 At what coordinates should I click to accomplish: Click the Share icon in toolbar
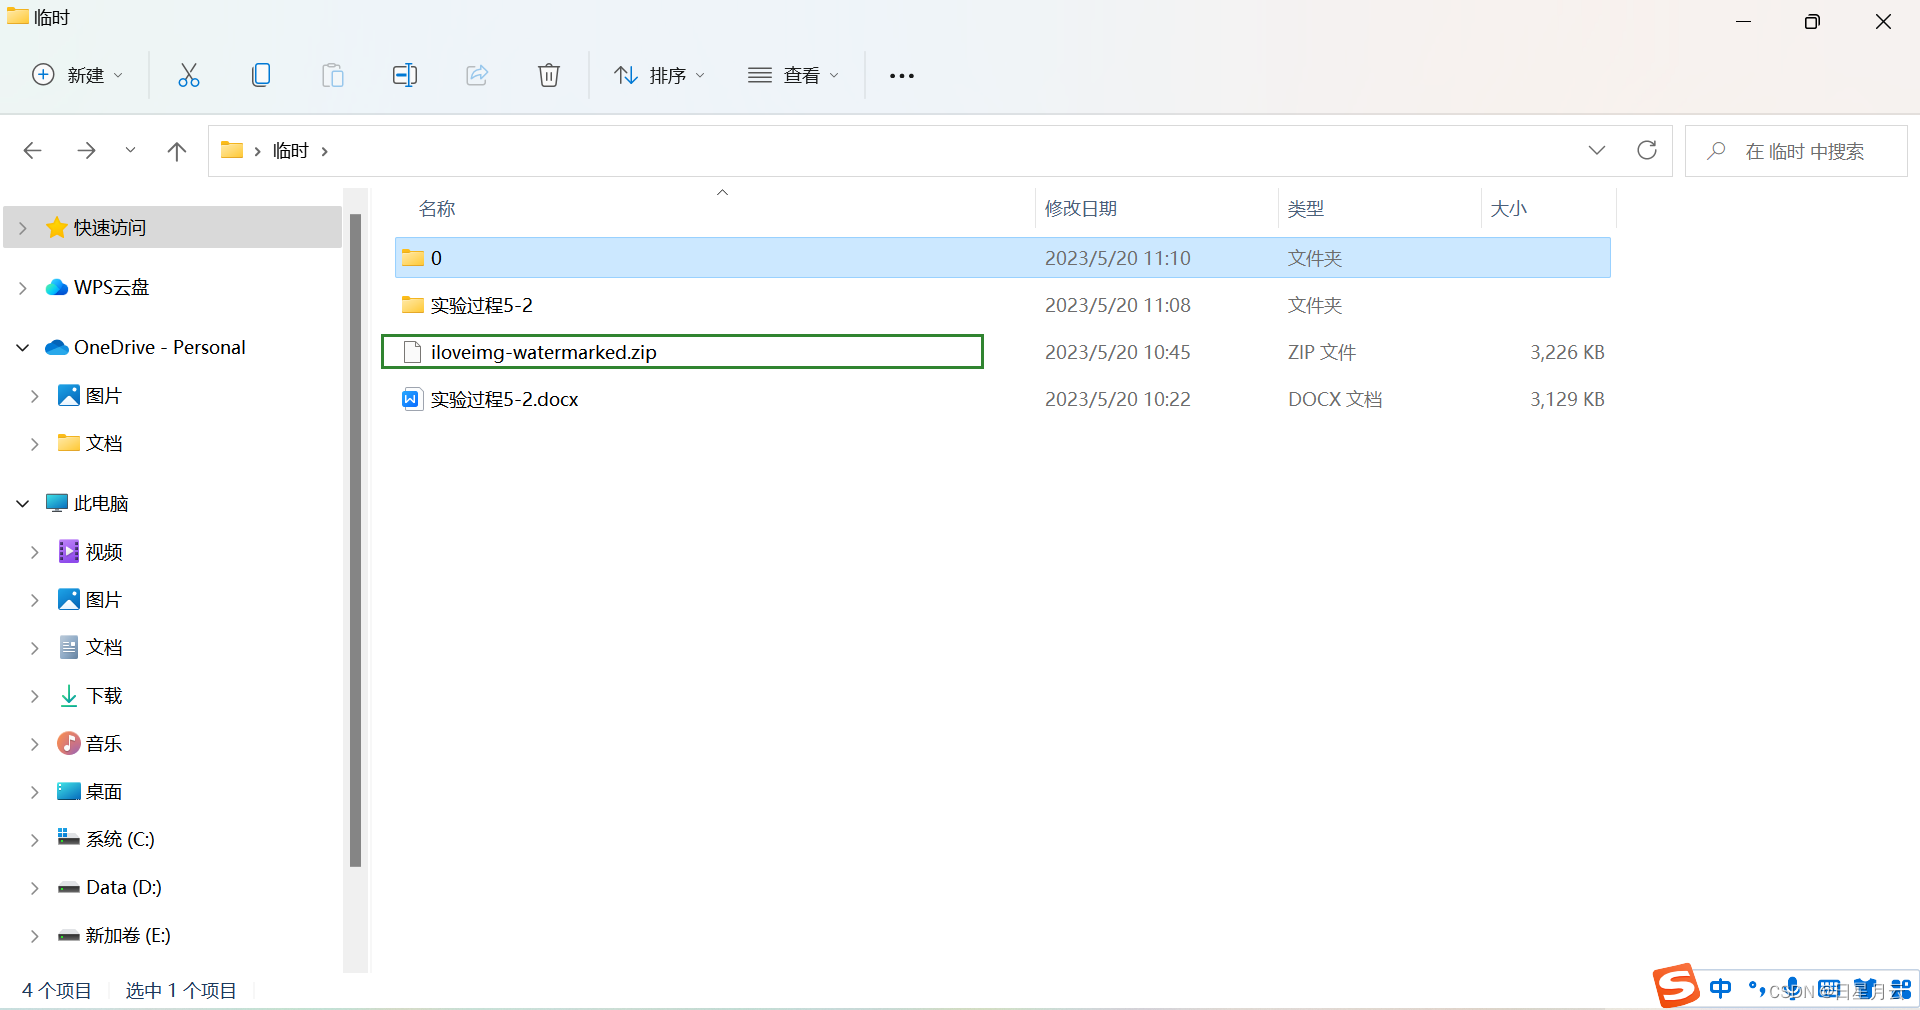pos(477,75)
